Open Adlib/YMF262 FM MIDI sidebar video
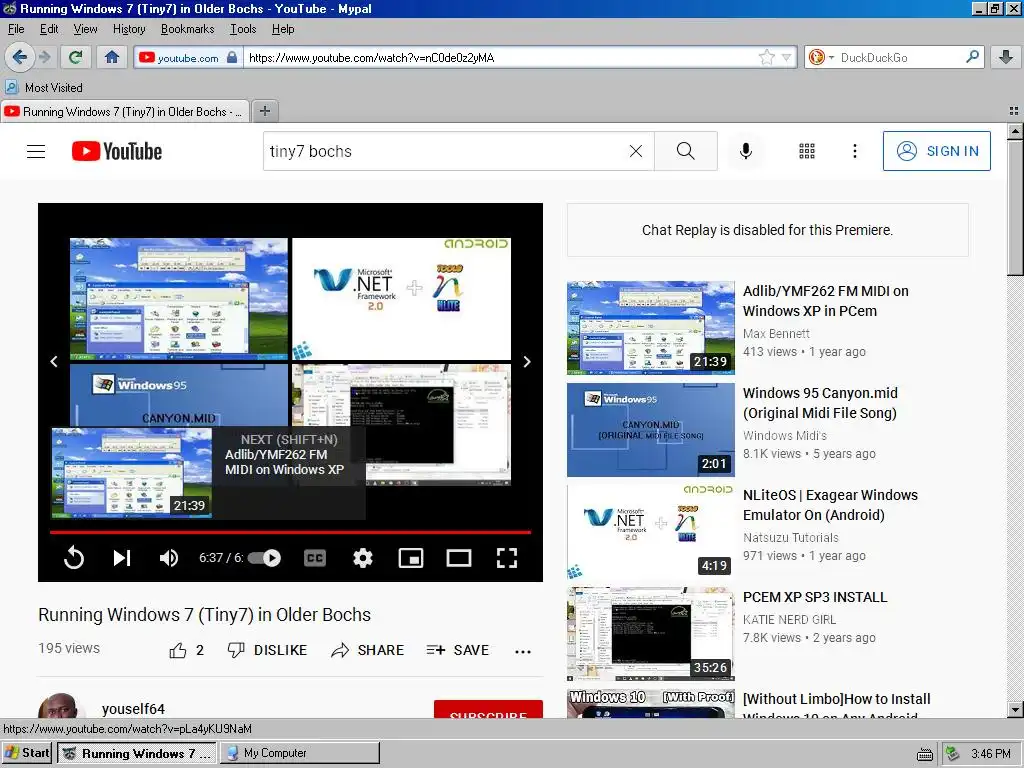 (x=825, y=301)
